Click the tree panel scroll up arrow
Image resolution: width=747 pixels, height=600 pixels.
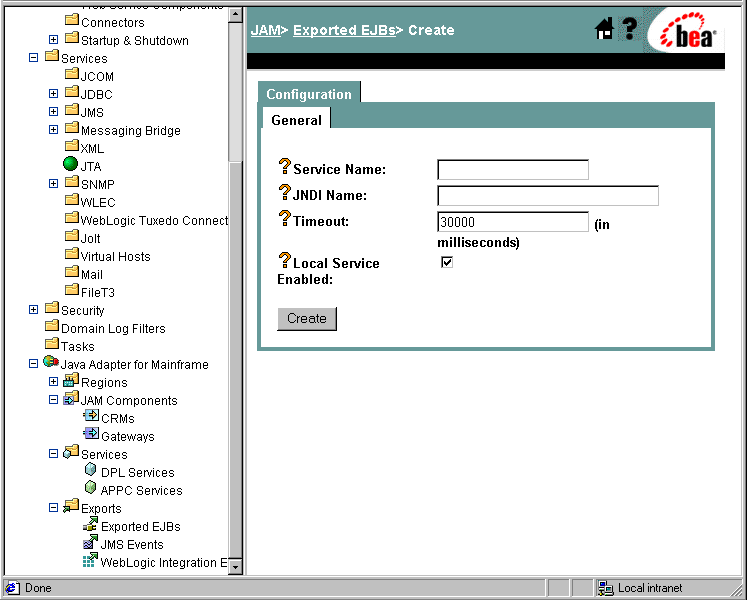point(235,14)
